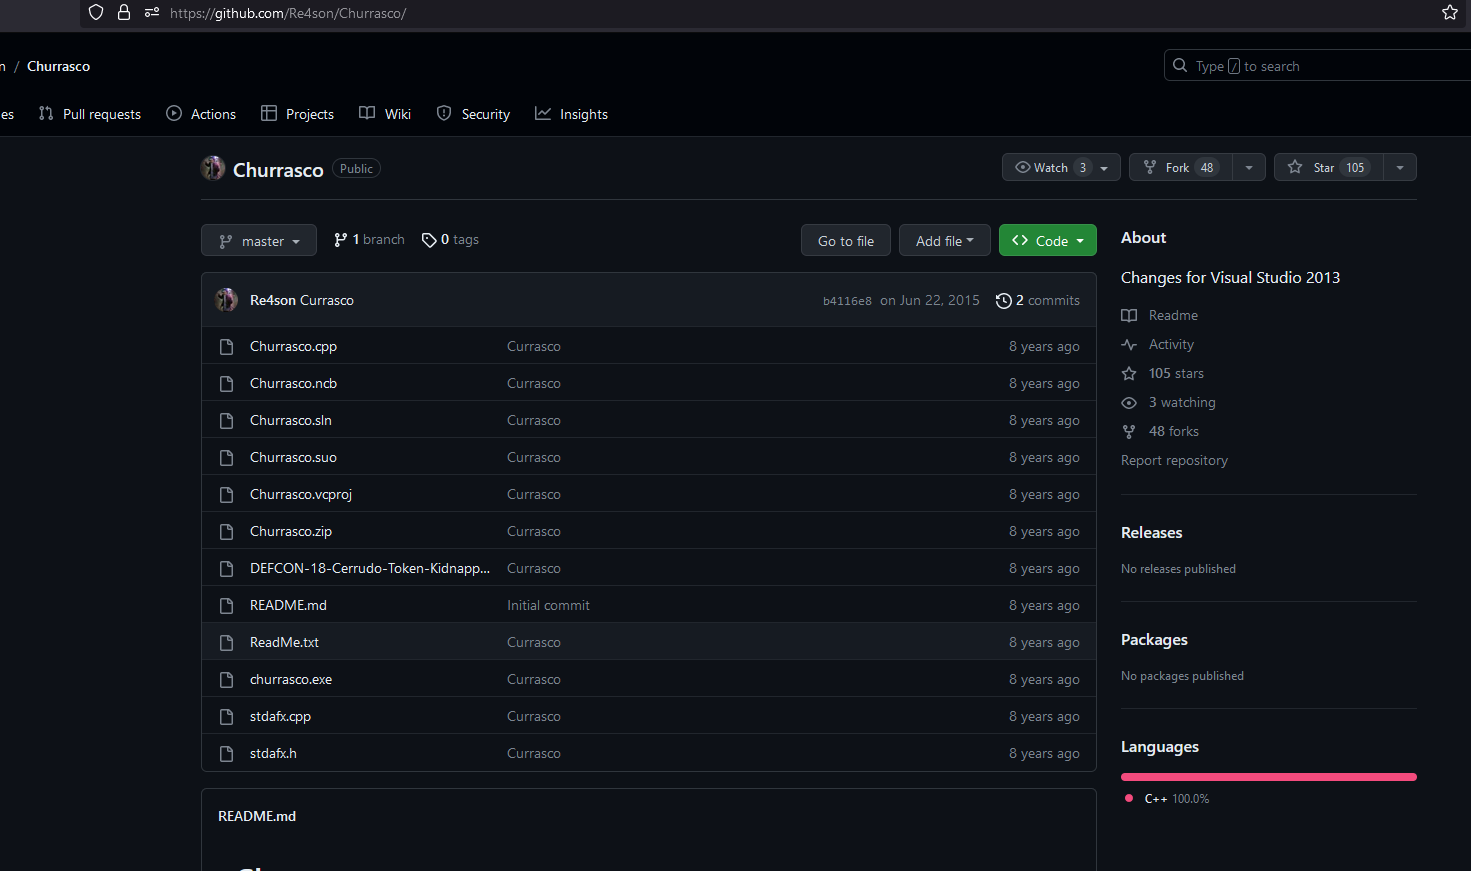Image resolution: width=1471 pixels, height=871 pixels.
Task: Click the Churrasco repository owner avatar
Action: click(213, 168)
